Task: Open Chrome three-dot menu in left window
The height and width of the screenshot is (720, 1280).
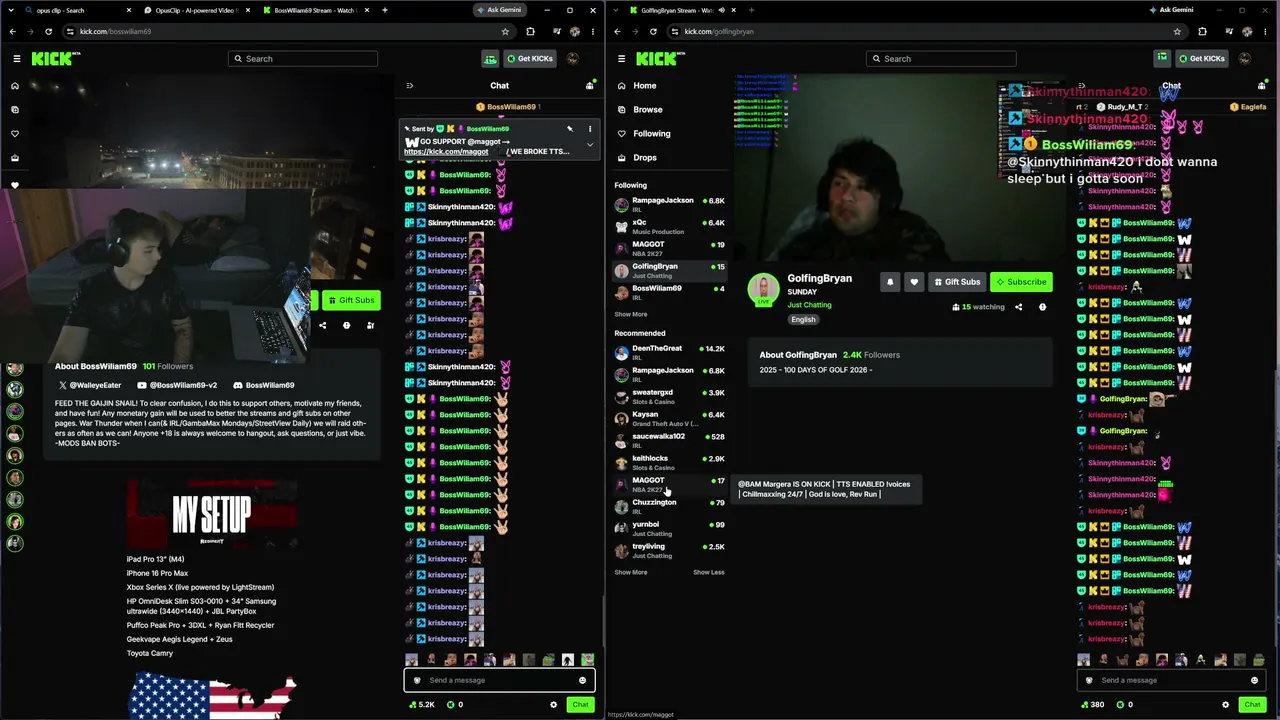Action: click(x=593, y=31)
